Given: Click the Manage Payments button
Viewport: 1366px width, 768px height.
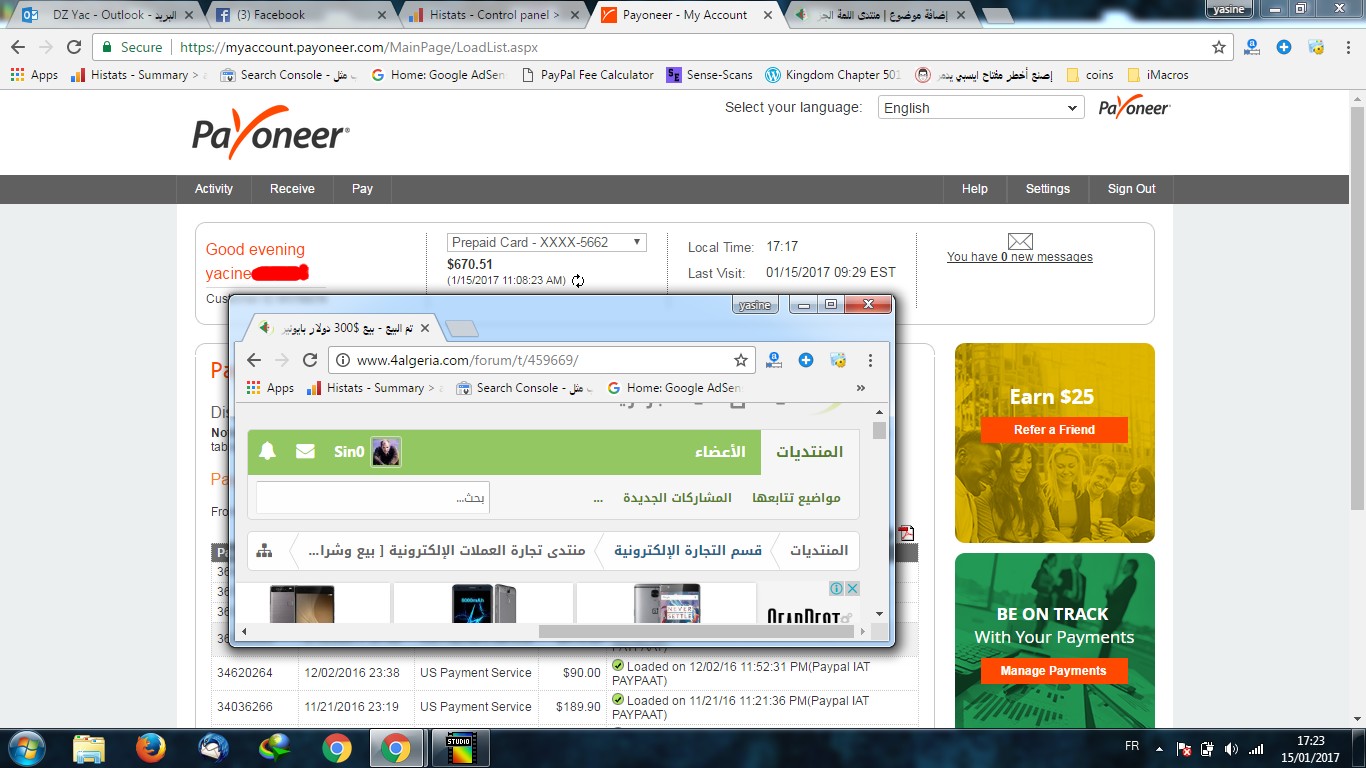Looking at the screenshot, I should (1054, 671).
